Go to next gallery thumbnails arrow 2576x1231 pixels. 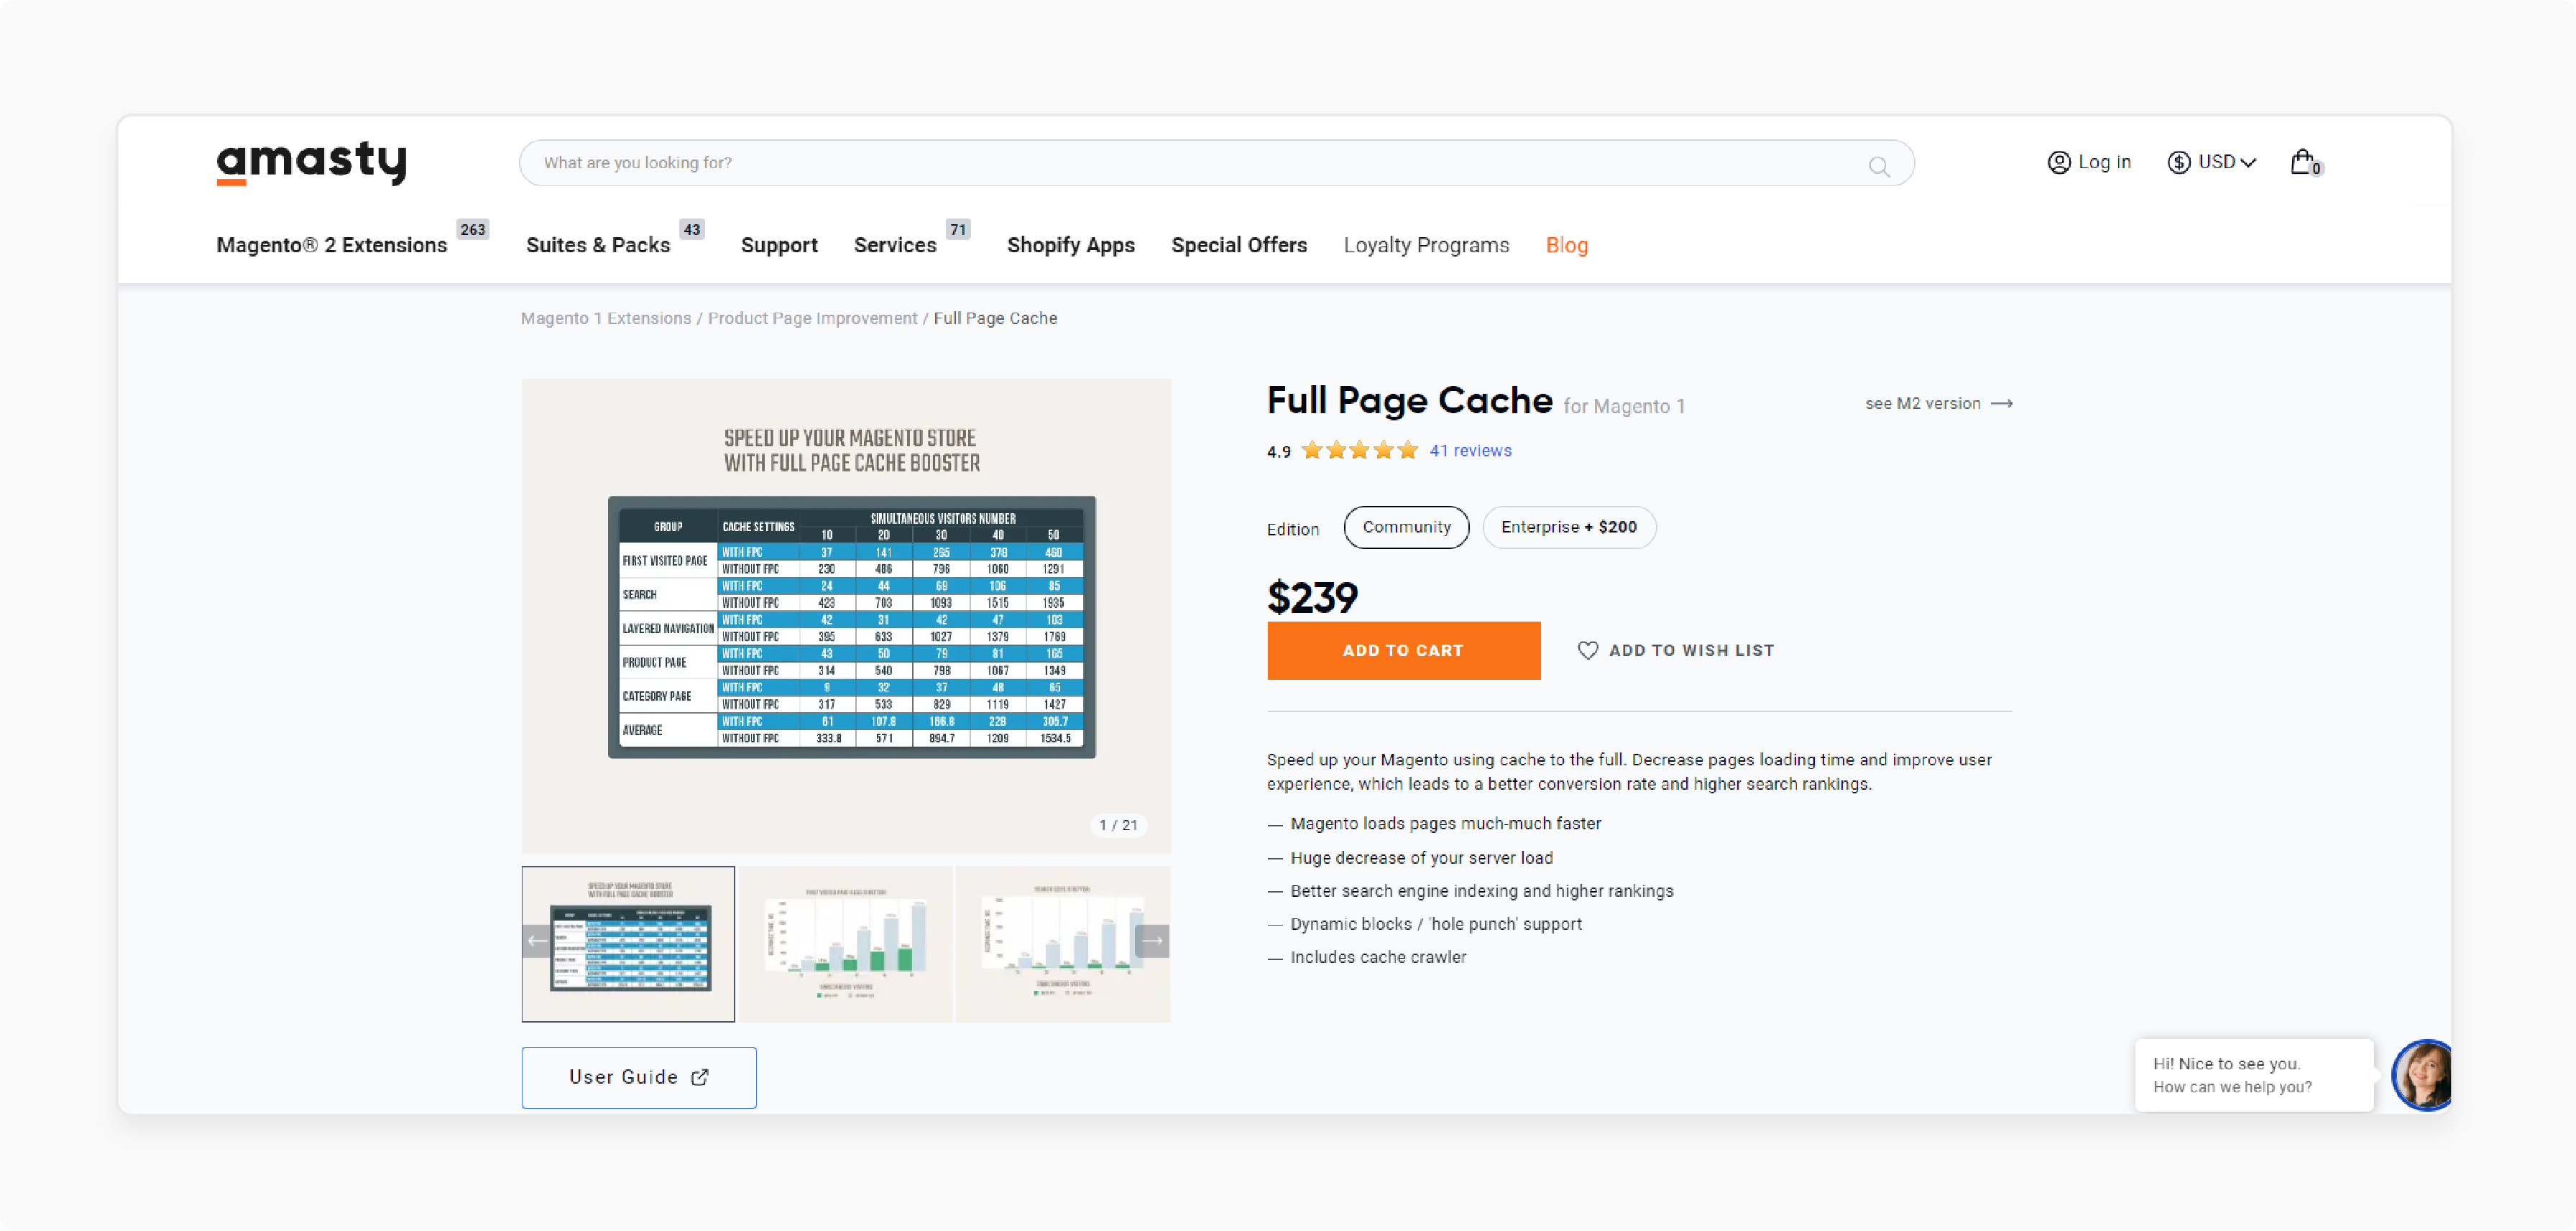[x=1152, y=941]
